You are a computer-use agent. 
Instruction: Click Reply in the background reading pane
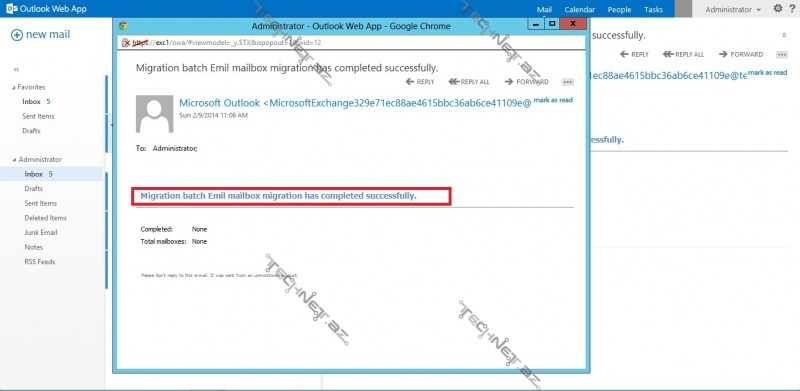[x=634, y=54]
